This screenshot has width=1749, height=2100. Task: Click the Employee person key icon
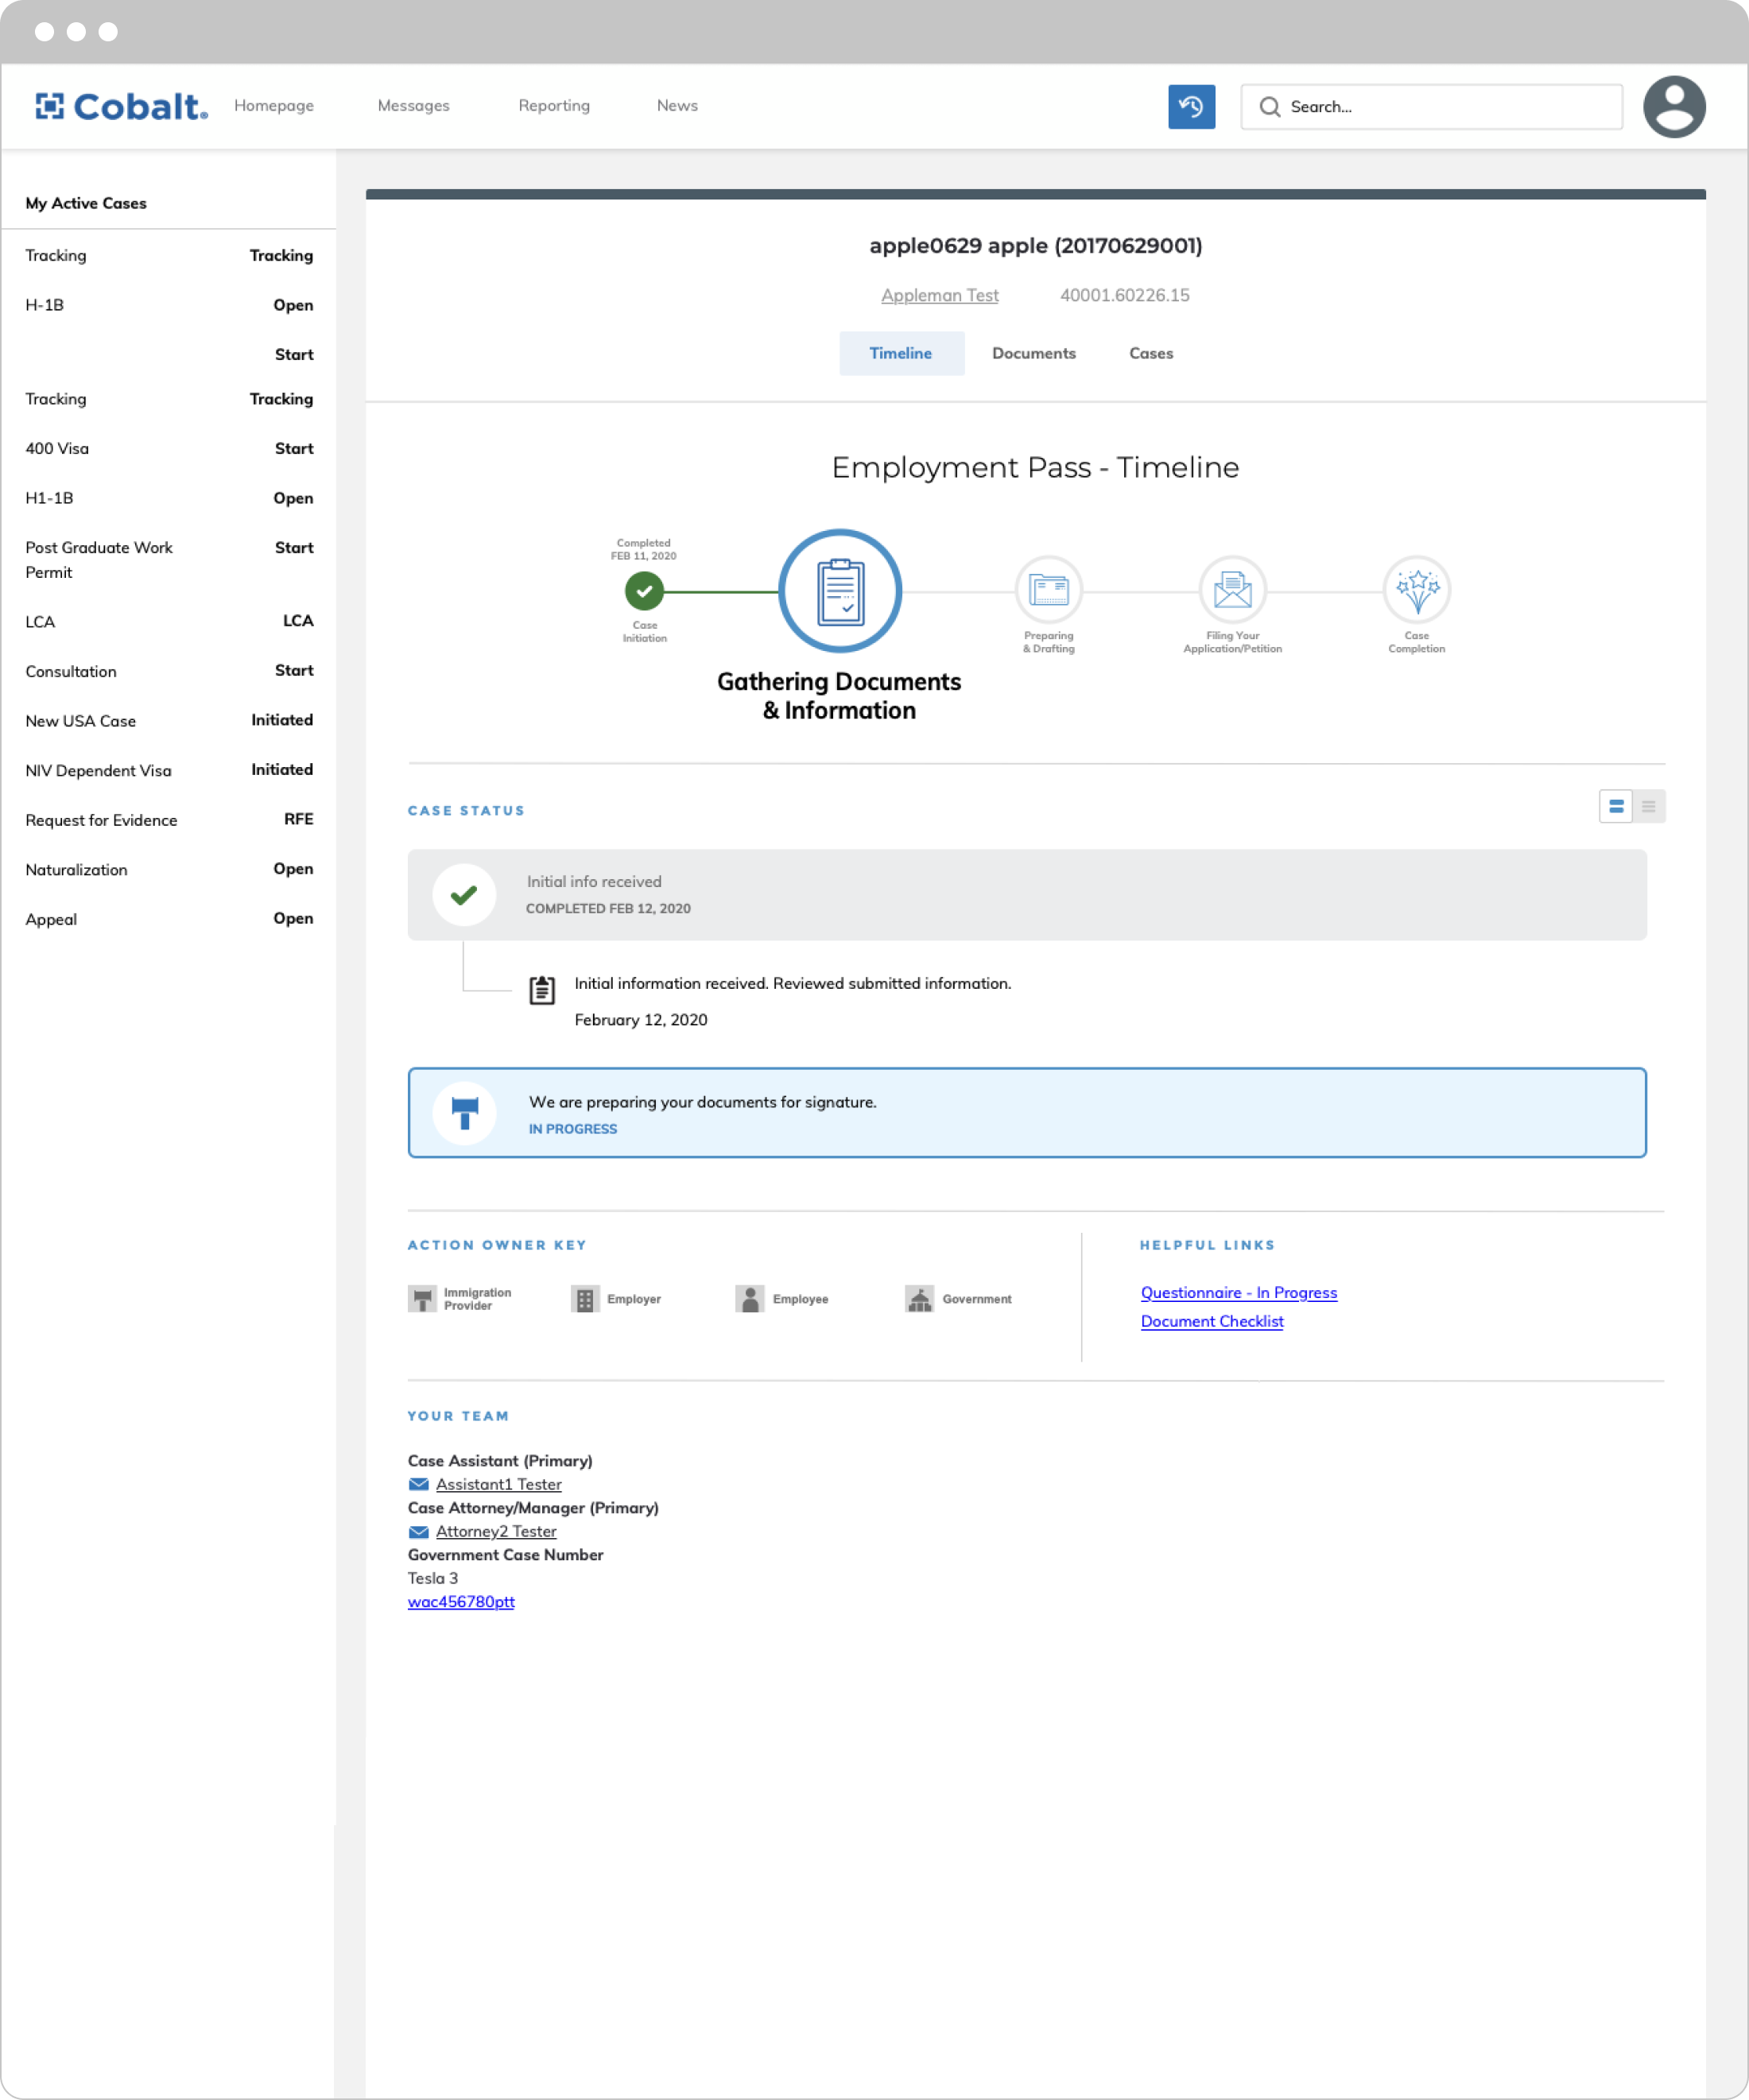coord(749,1299)
